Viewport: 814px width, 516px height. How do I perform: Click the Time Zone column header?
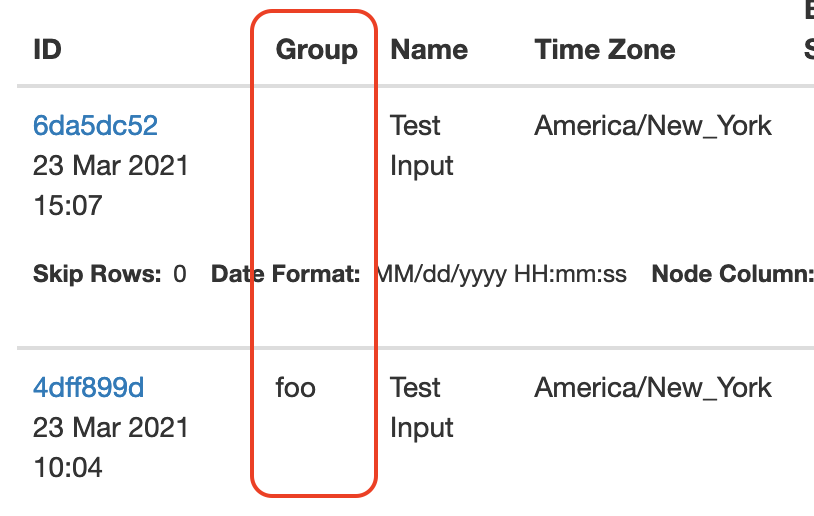(604, 49)
